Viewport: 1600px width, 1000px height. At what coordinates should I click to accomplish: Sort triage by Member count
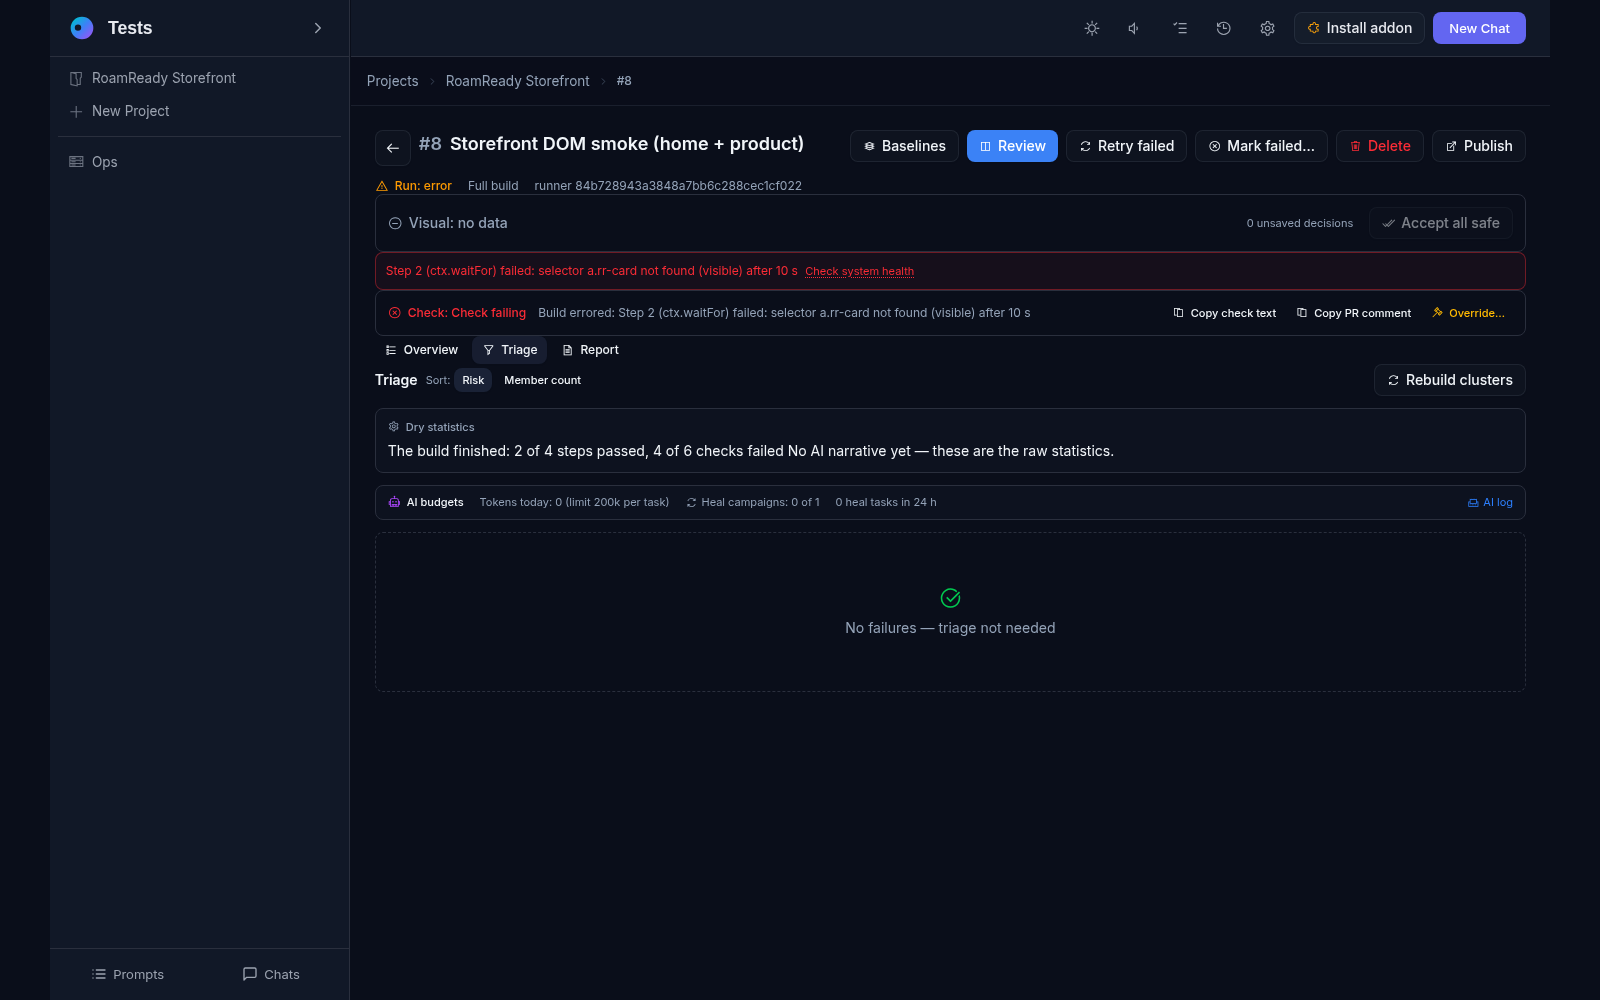542,380
